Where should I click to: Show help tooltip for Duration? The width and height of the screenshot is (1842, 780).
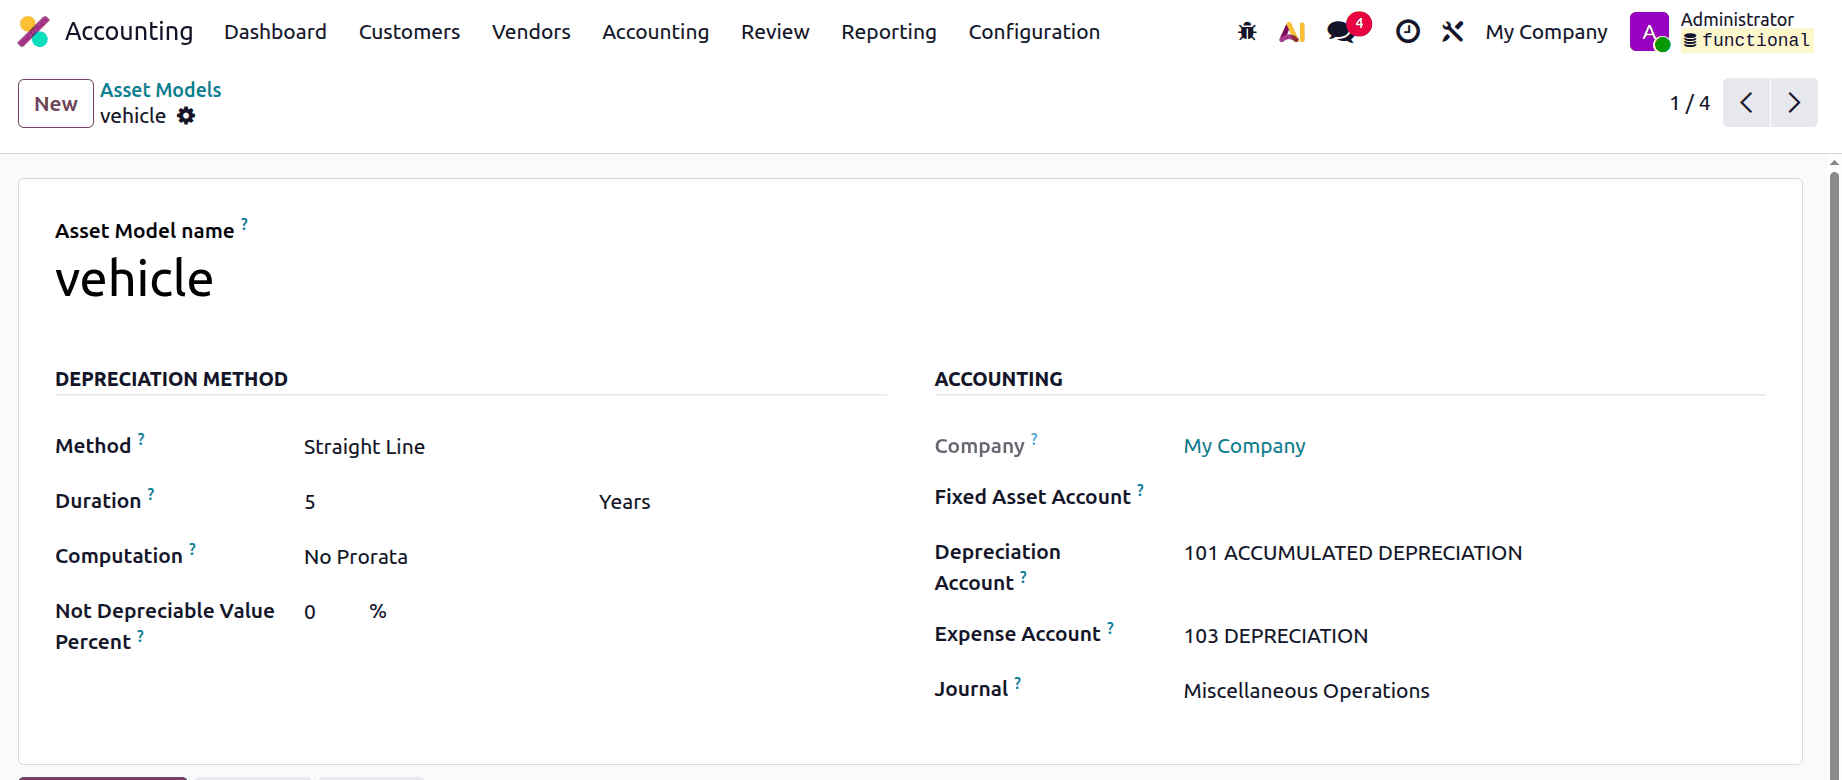(151, 494)
